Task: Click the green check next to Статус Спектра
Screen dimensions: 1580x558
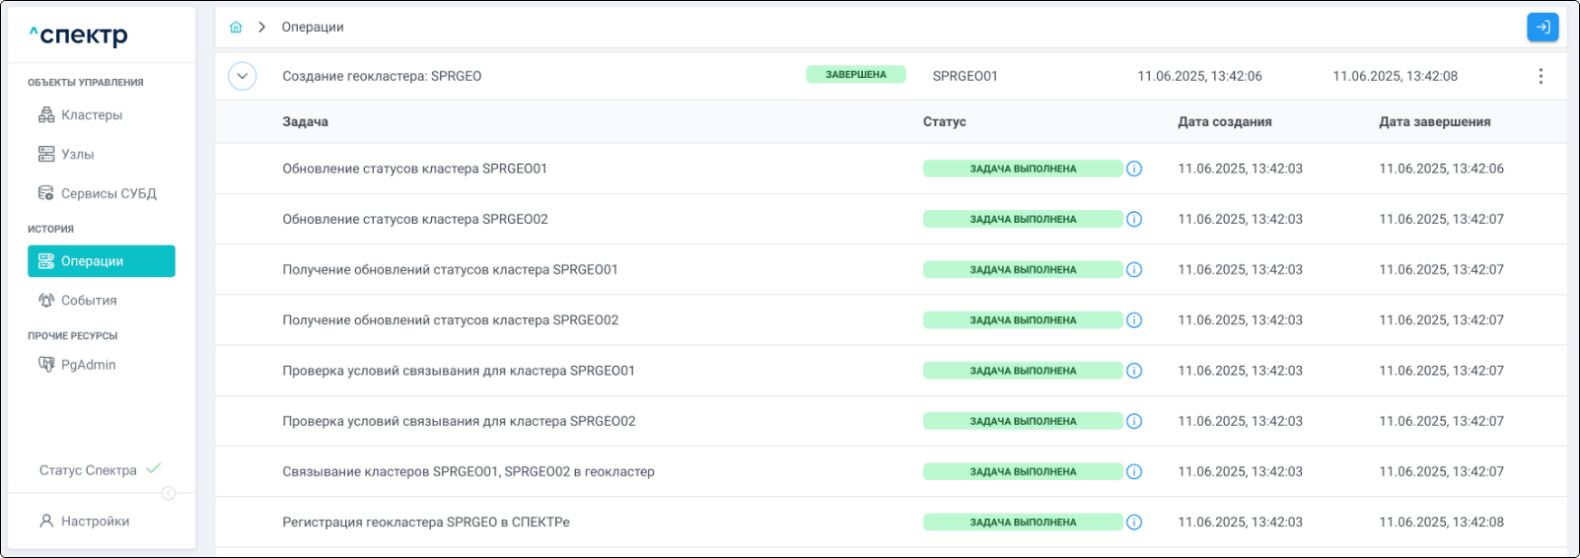Action: tap(153, 468)
